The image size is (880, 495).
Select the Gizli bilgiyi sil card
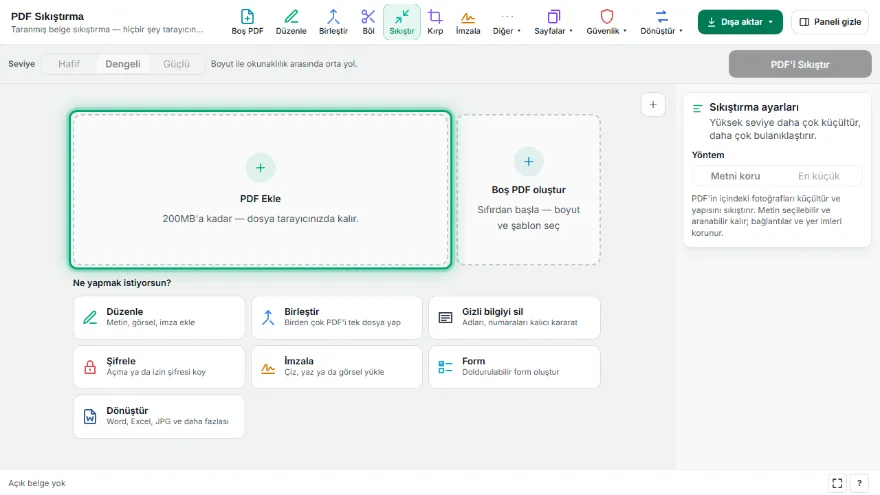(514, 318)
